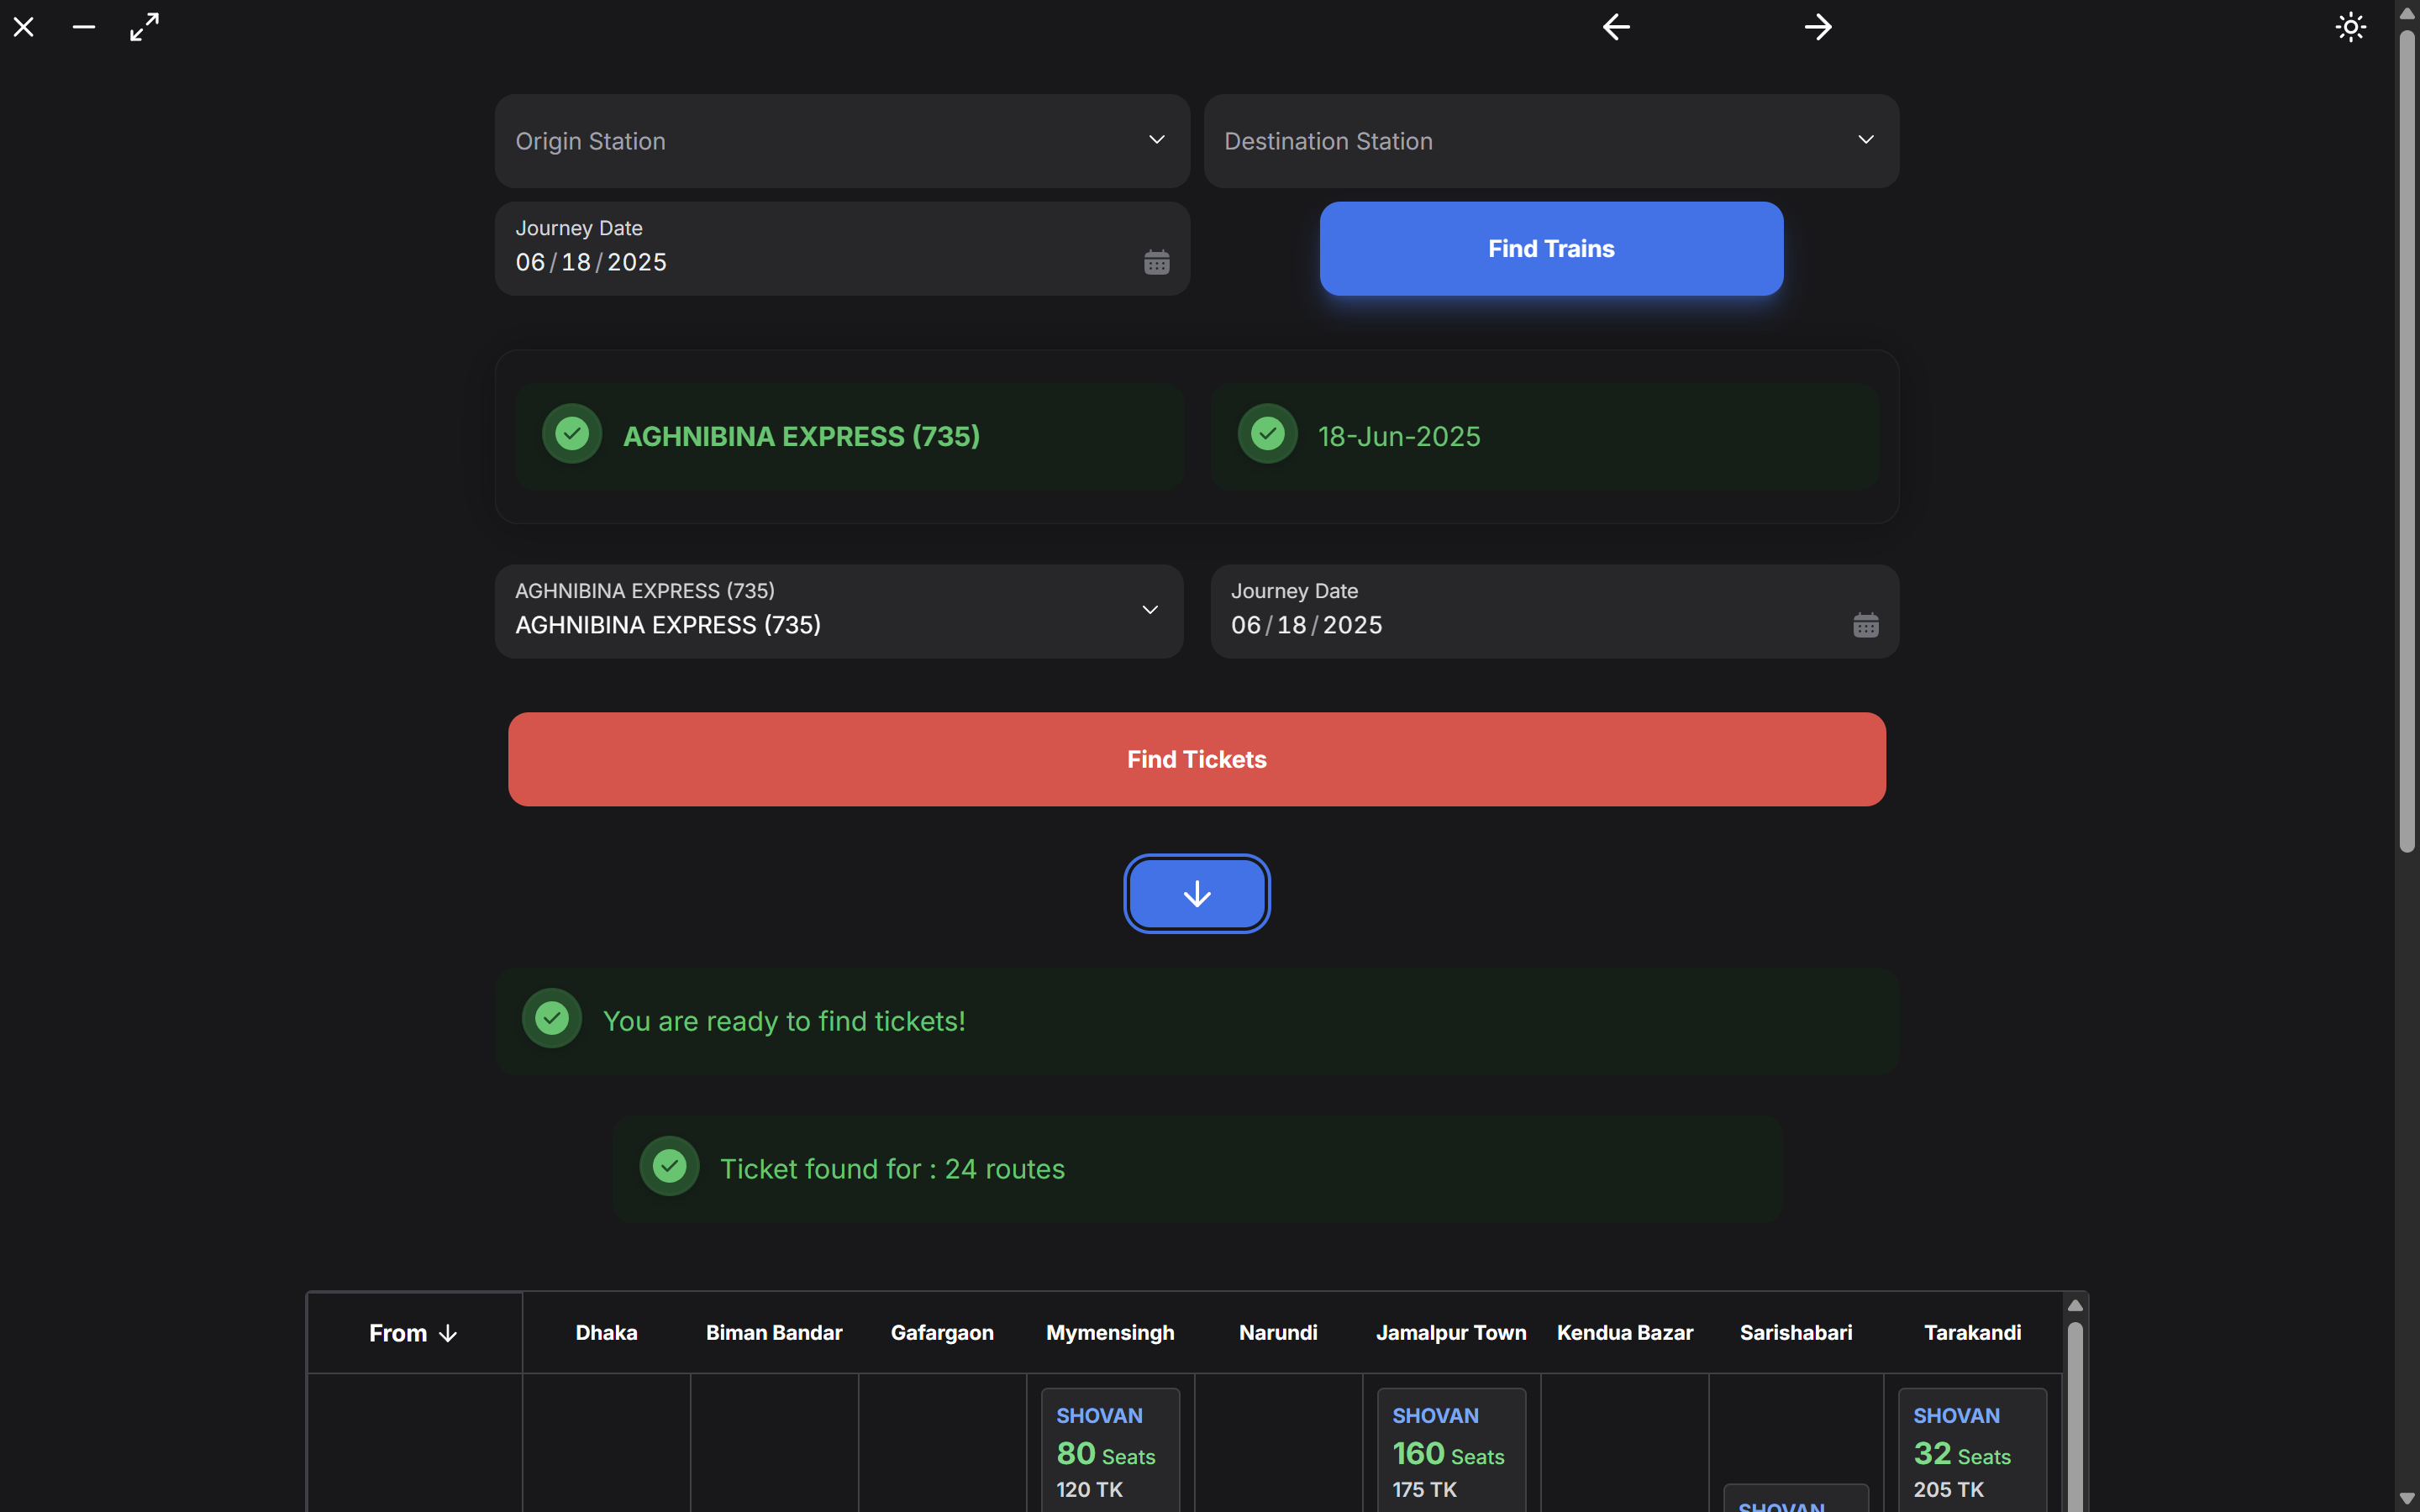Screen dimensions: 2420x1512
Task: Toggle light theme with sun icon
Action: (2350, 27)
